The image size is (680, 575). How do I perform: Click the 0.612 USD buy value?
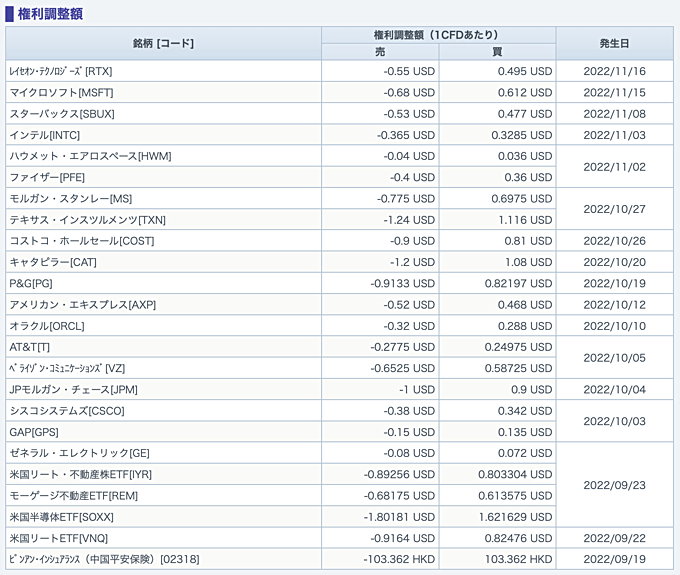[525, 92]
